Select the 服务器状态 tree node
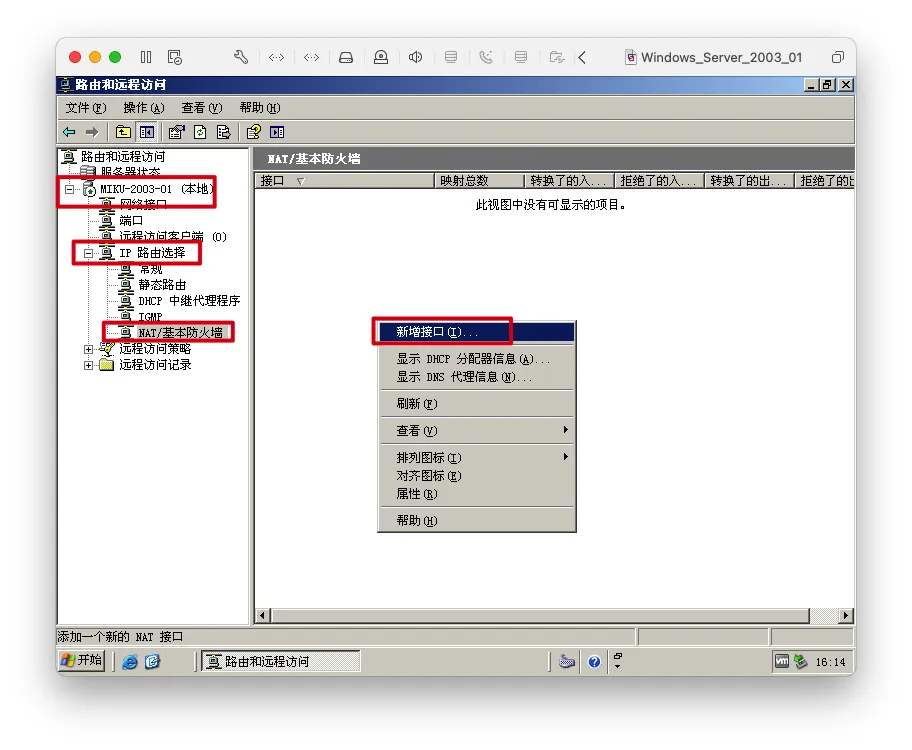This screenshot has height=750, width=912. coord(130,172)
